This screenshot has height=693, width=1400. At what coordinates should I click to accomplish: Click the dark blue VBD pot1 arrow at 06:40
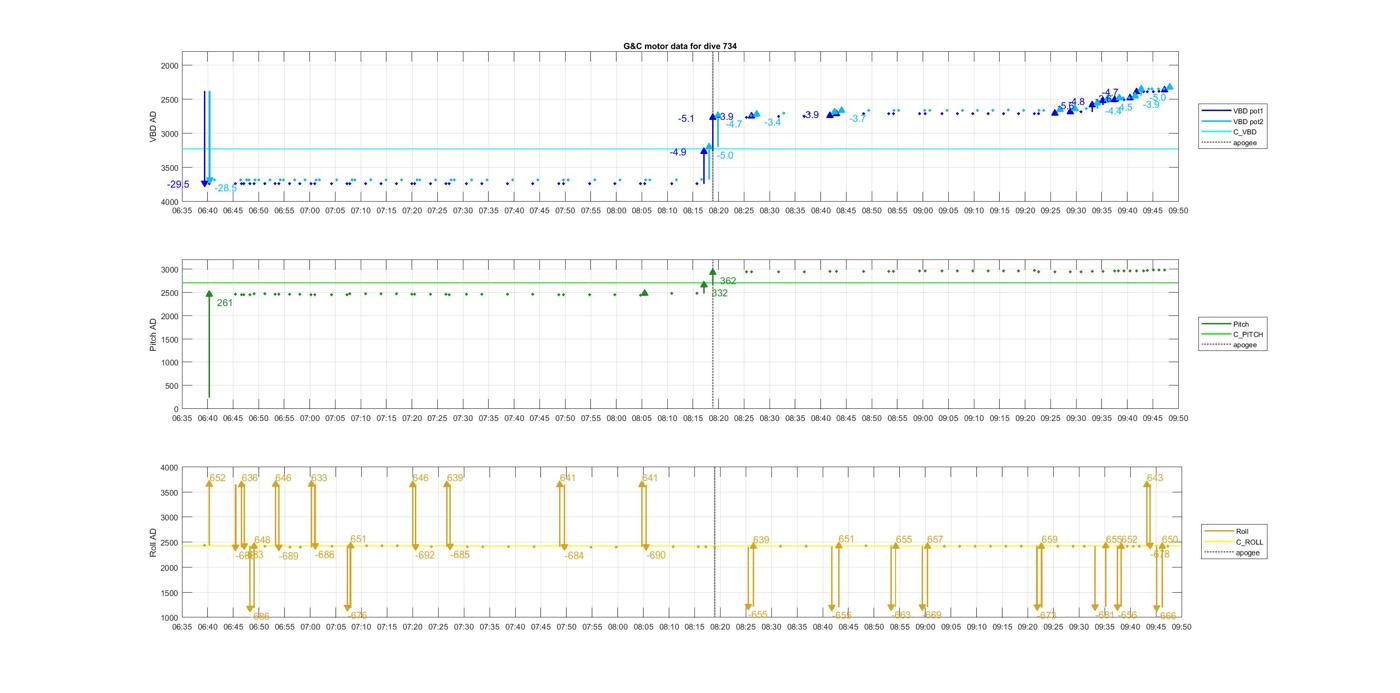(x=205, y=138)
